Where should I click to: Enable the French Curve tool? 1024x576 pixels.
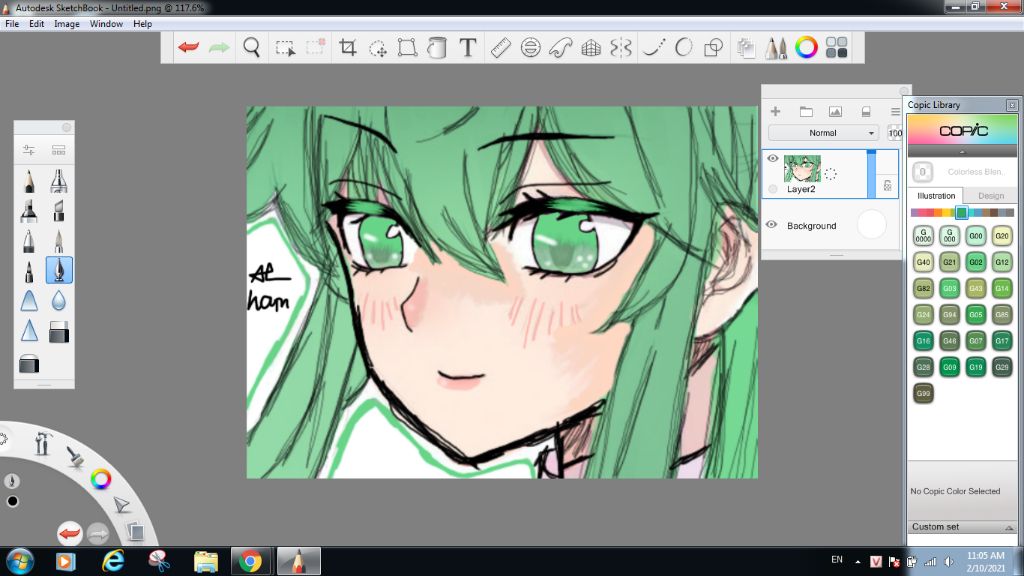click(560, 47)
